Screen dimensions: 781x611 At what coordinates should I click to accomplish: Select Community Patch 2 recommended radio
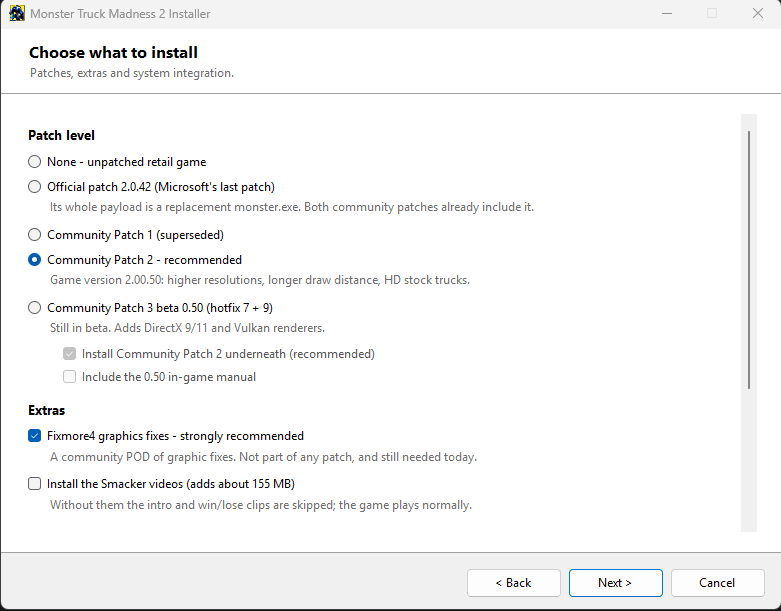click(34, 259)
